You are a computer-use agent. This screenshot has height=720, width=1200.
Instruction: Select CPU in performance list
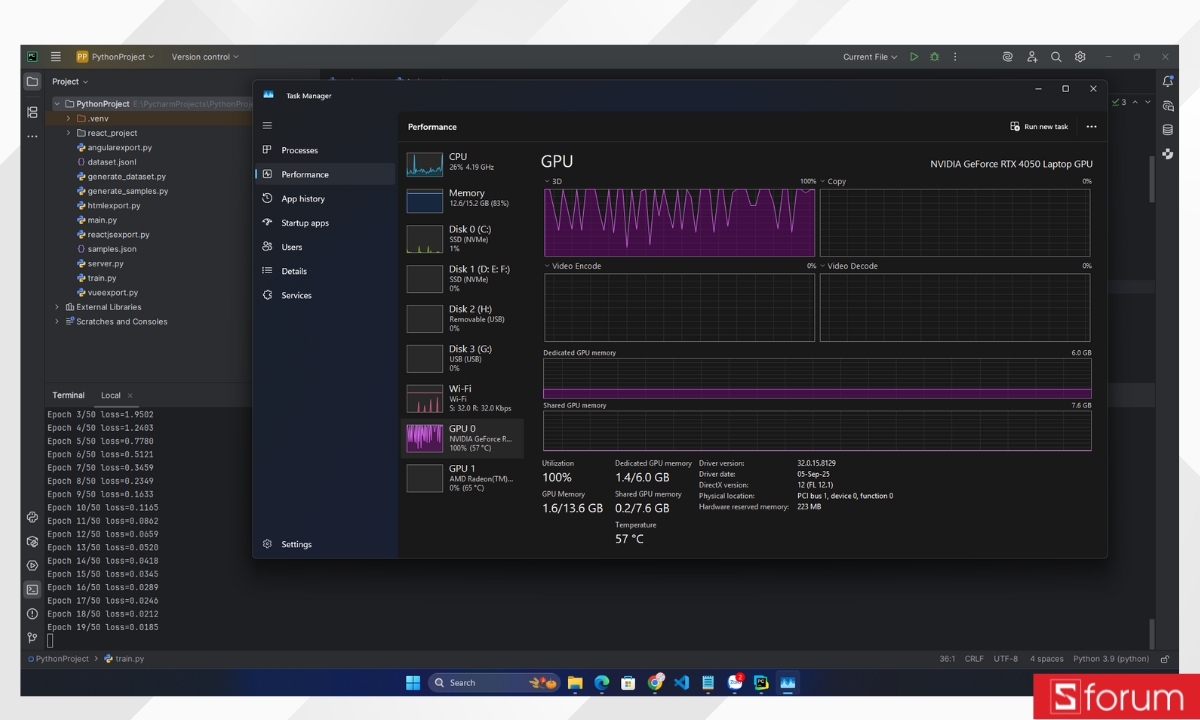[x=462, y=164]
